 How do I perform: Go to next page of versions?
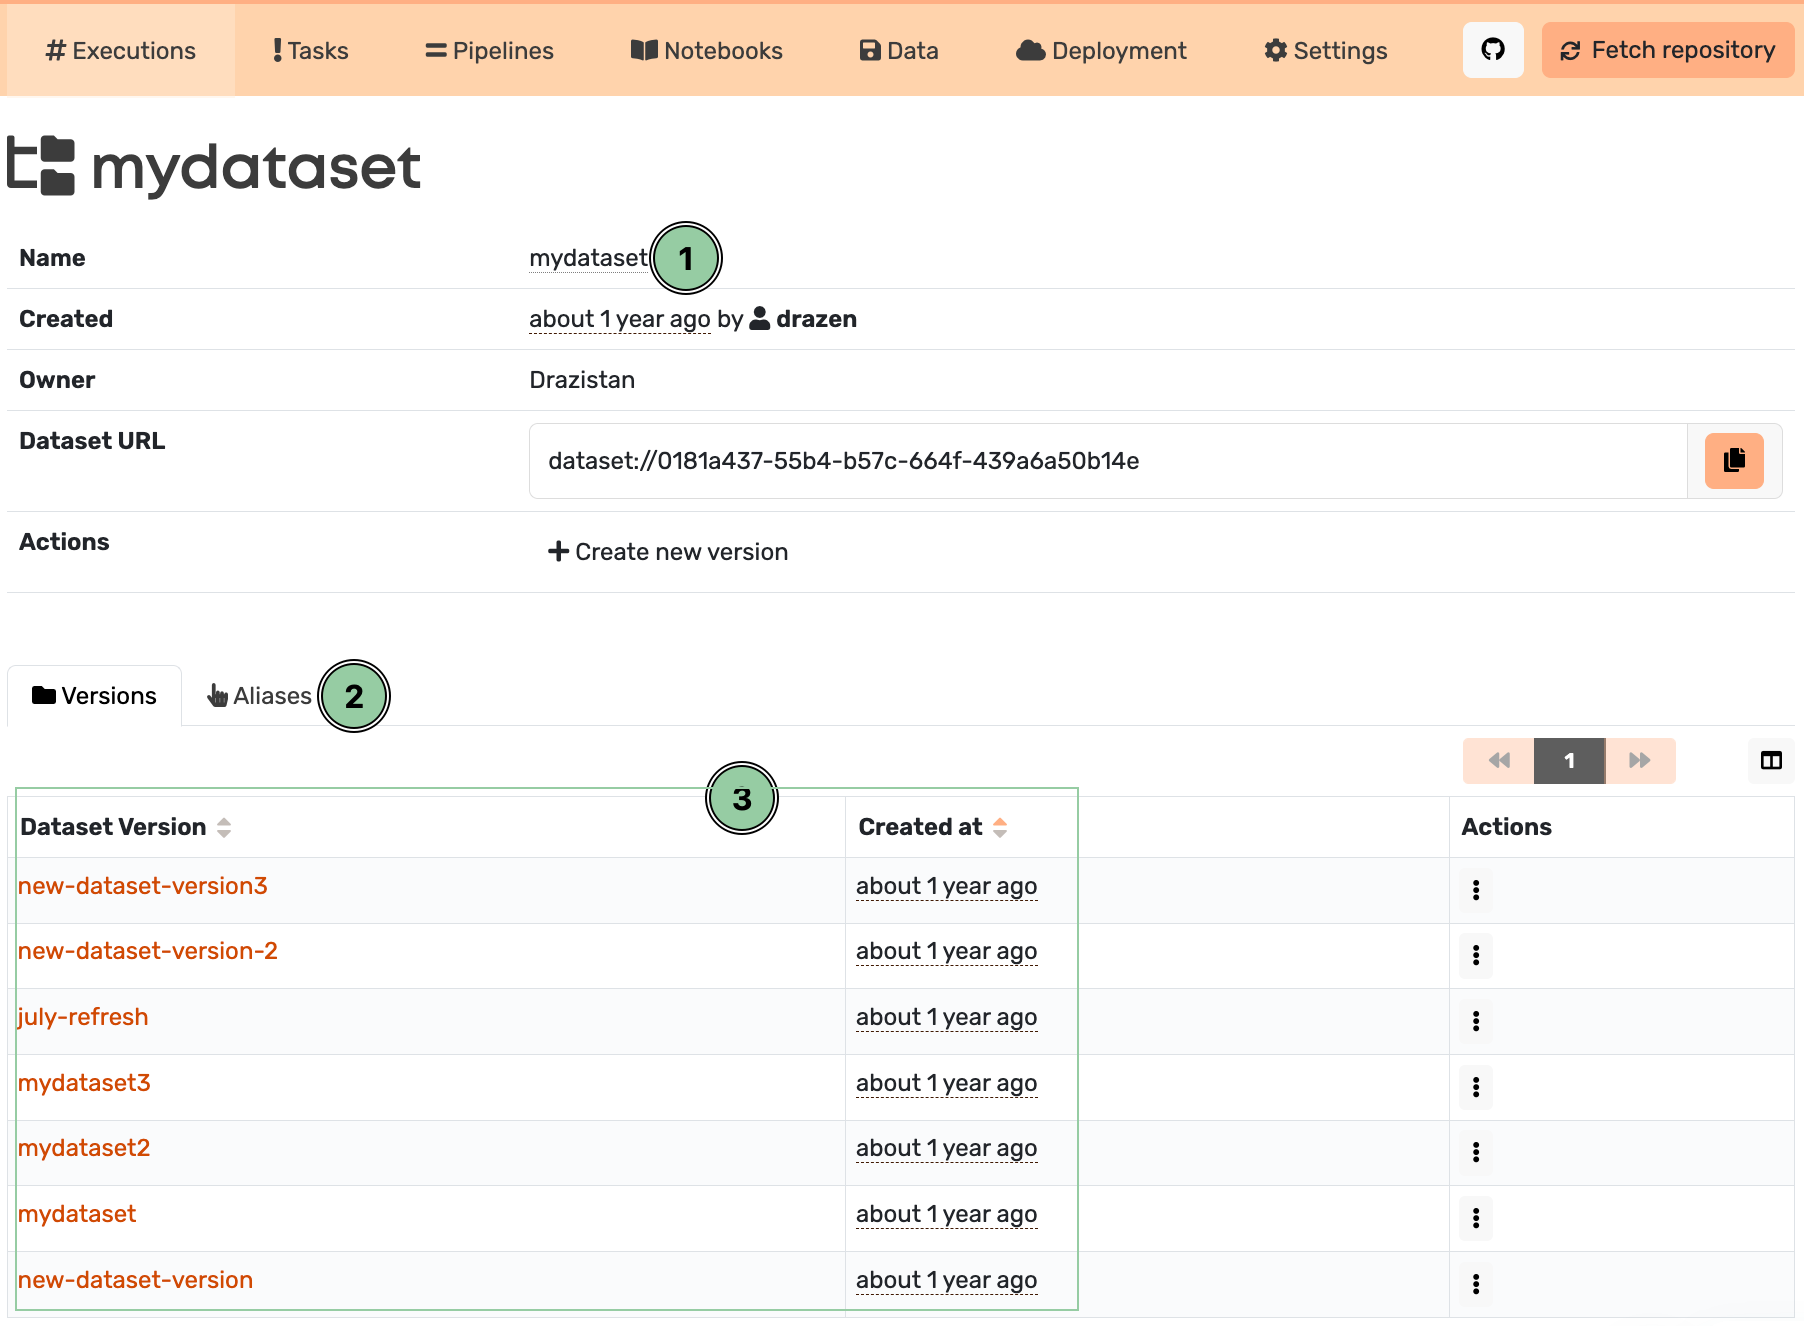click(x=1639, y=761)
